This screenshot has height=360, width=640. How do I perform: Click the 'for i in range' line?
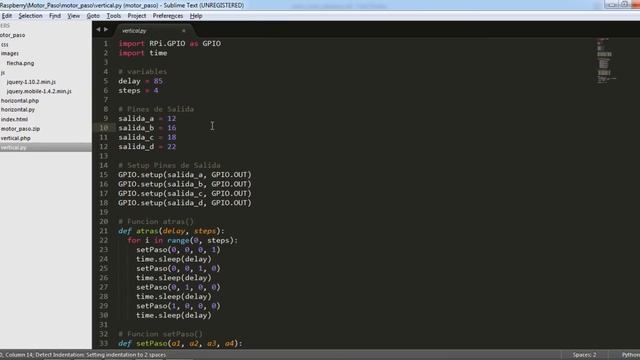pos(182,240)
